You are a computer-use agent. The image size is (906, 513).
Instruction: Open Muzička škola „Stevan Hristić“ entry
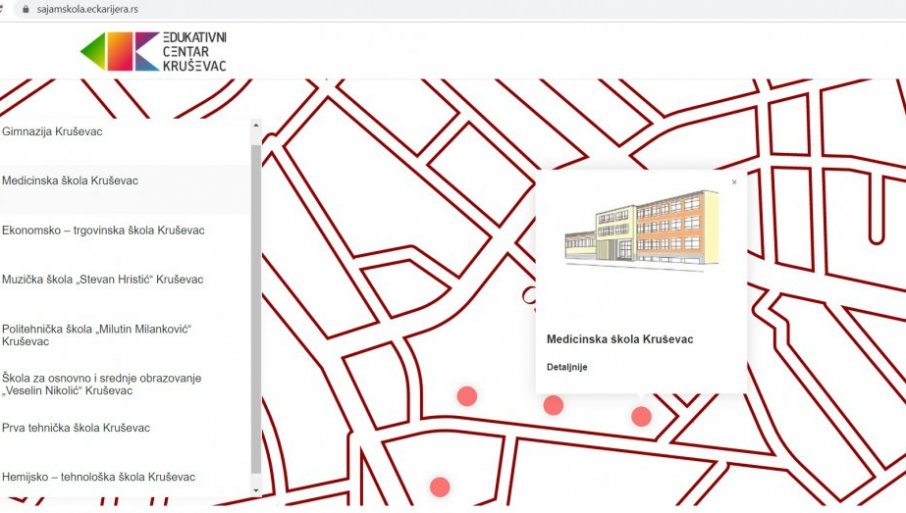point(102,279)
